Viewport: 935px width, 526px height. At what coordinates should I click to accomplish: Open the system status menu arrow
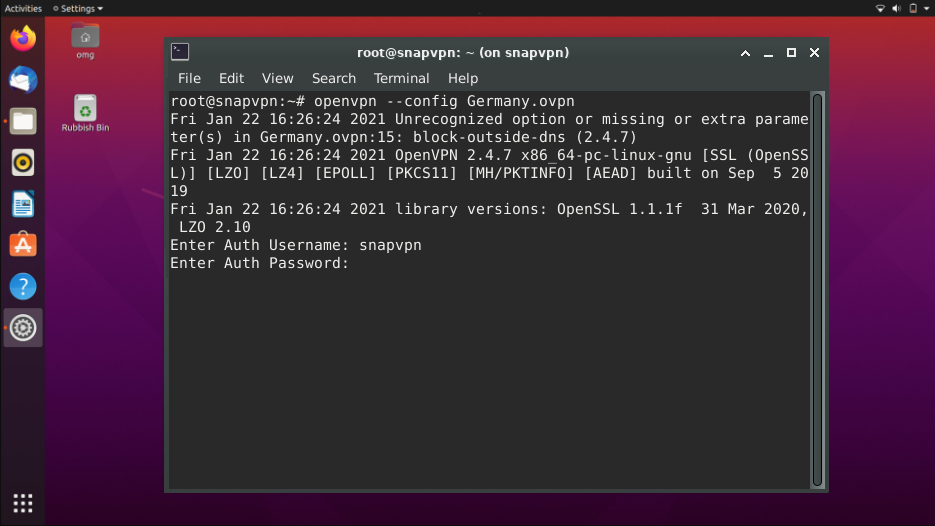pyautogui.click(x=927, y=8)
